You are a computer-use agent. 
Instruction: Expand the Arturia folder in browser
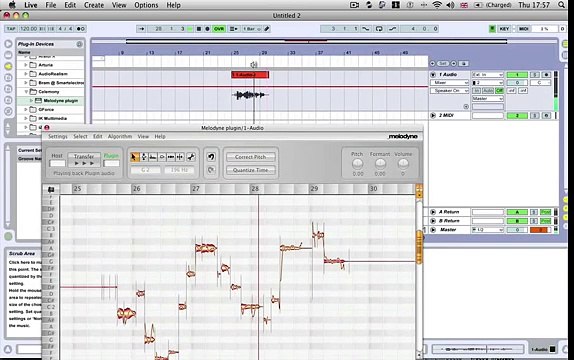click(26, 65)
